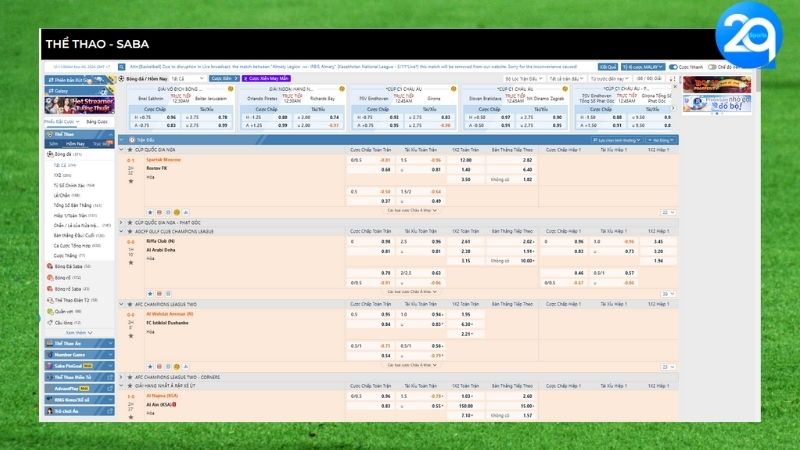Open the Tất cả trận đấu dropdown
This screenshot has width=800, height=450.
coord(566,79)
